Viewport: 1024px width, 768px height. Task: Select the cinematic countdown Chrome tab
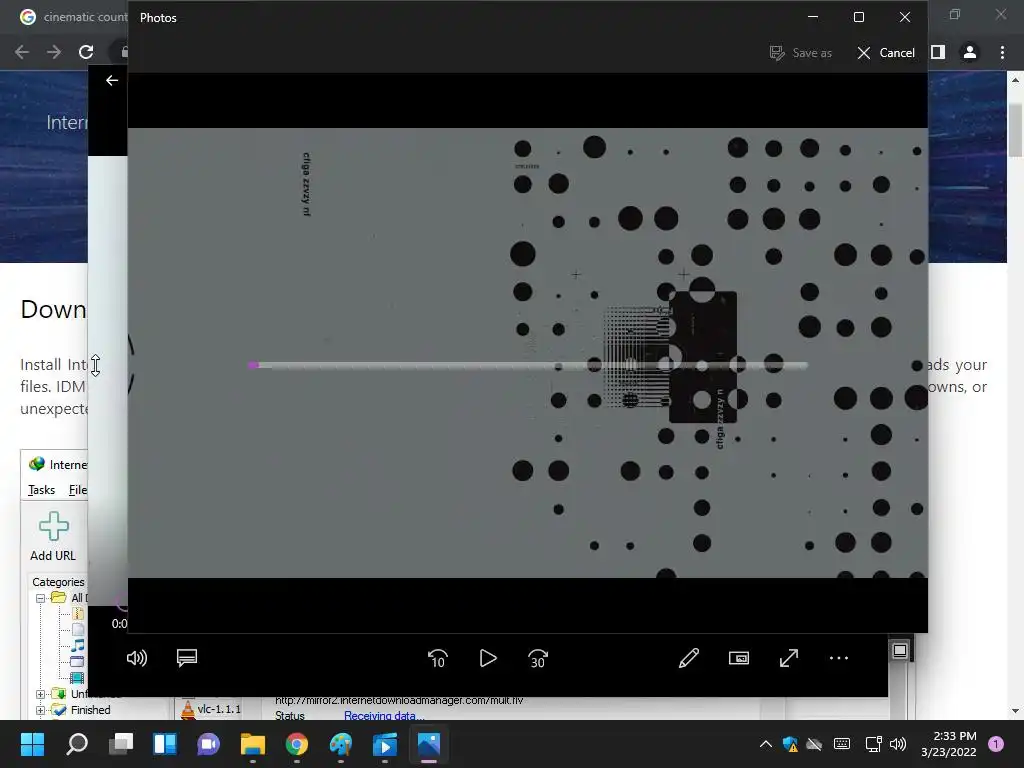tap(72, 17)
